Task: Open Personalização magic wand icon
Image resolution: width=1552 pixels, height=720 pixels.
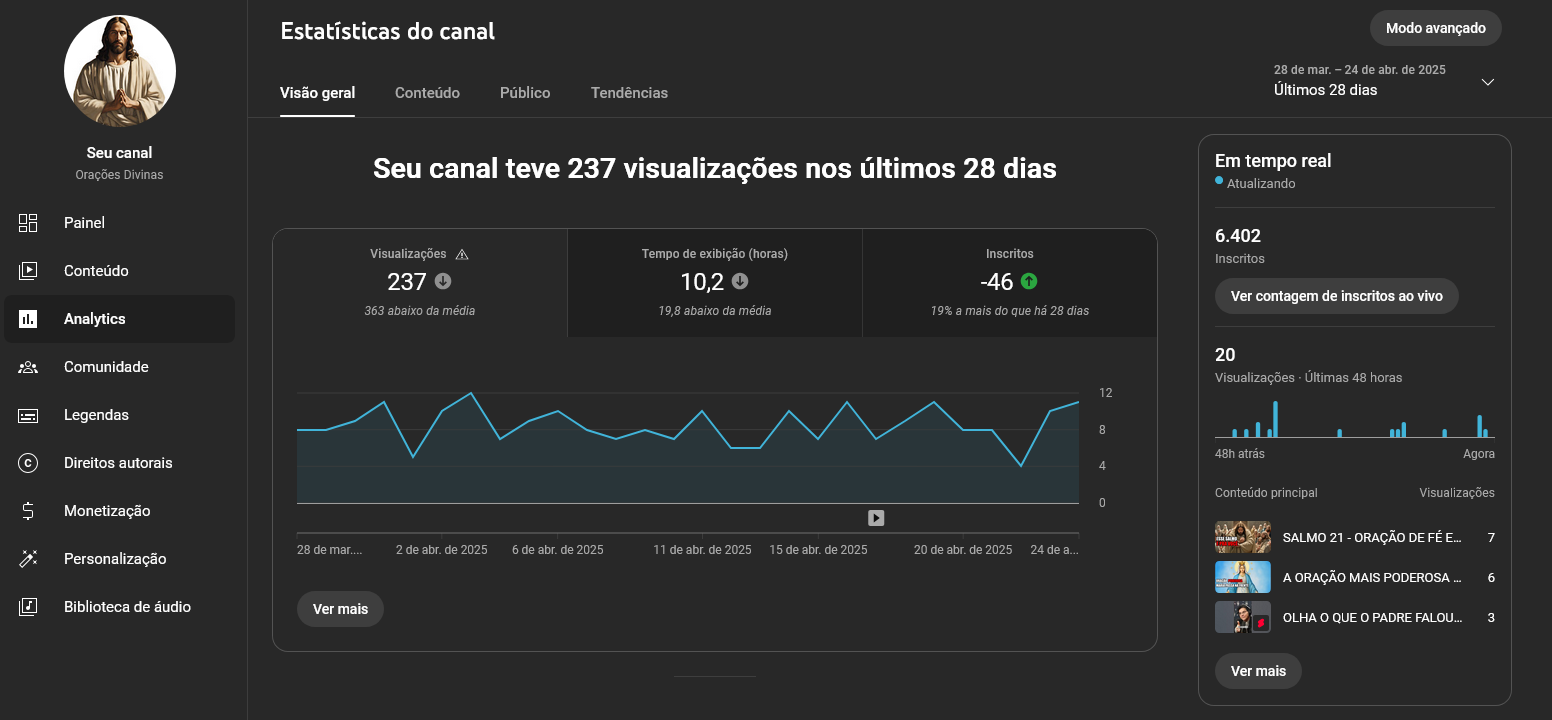Action: click(28, 559)
